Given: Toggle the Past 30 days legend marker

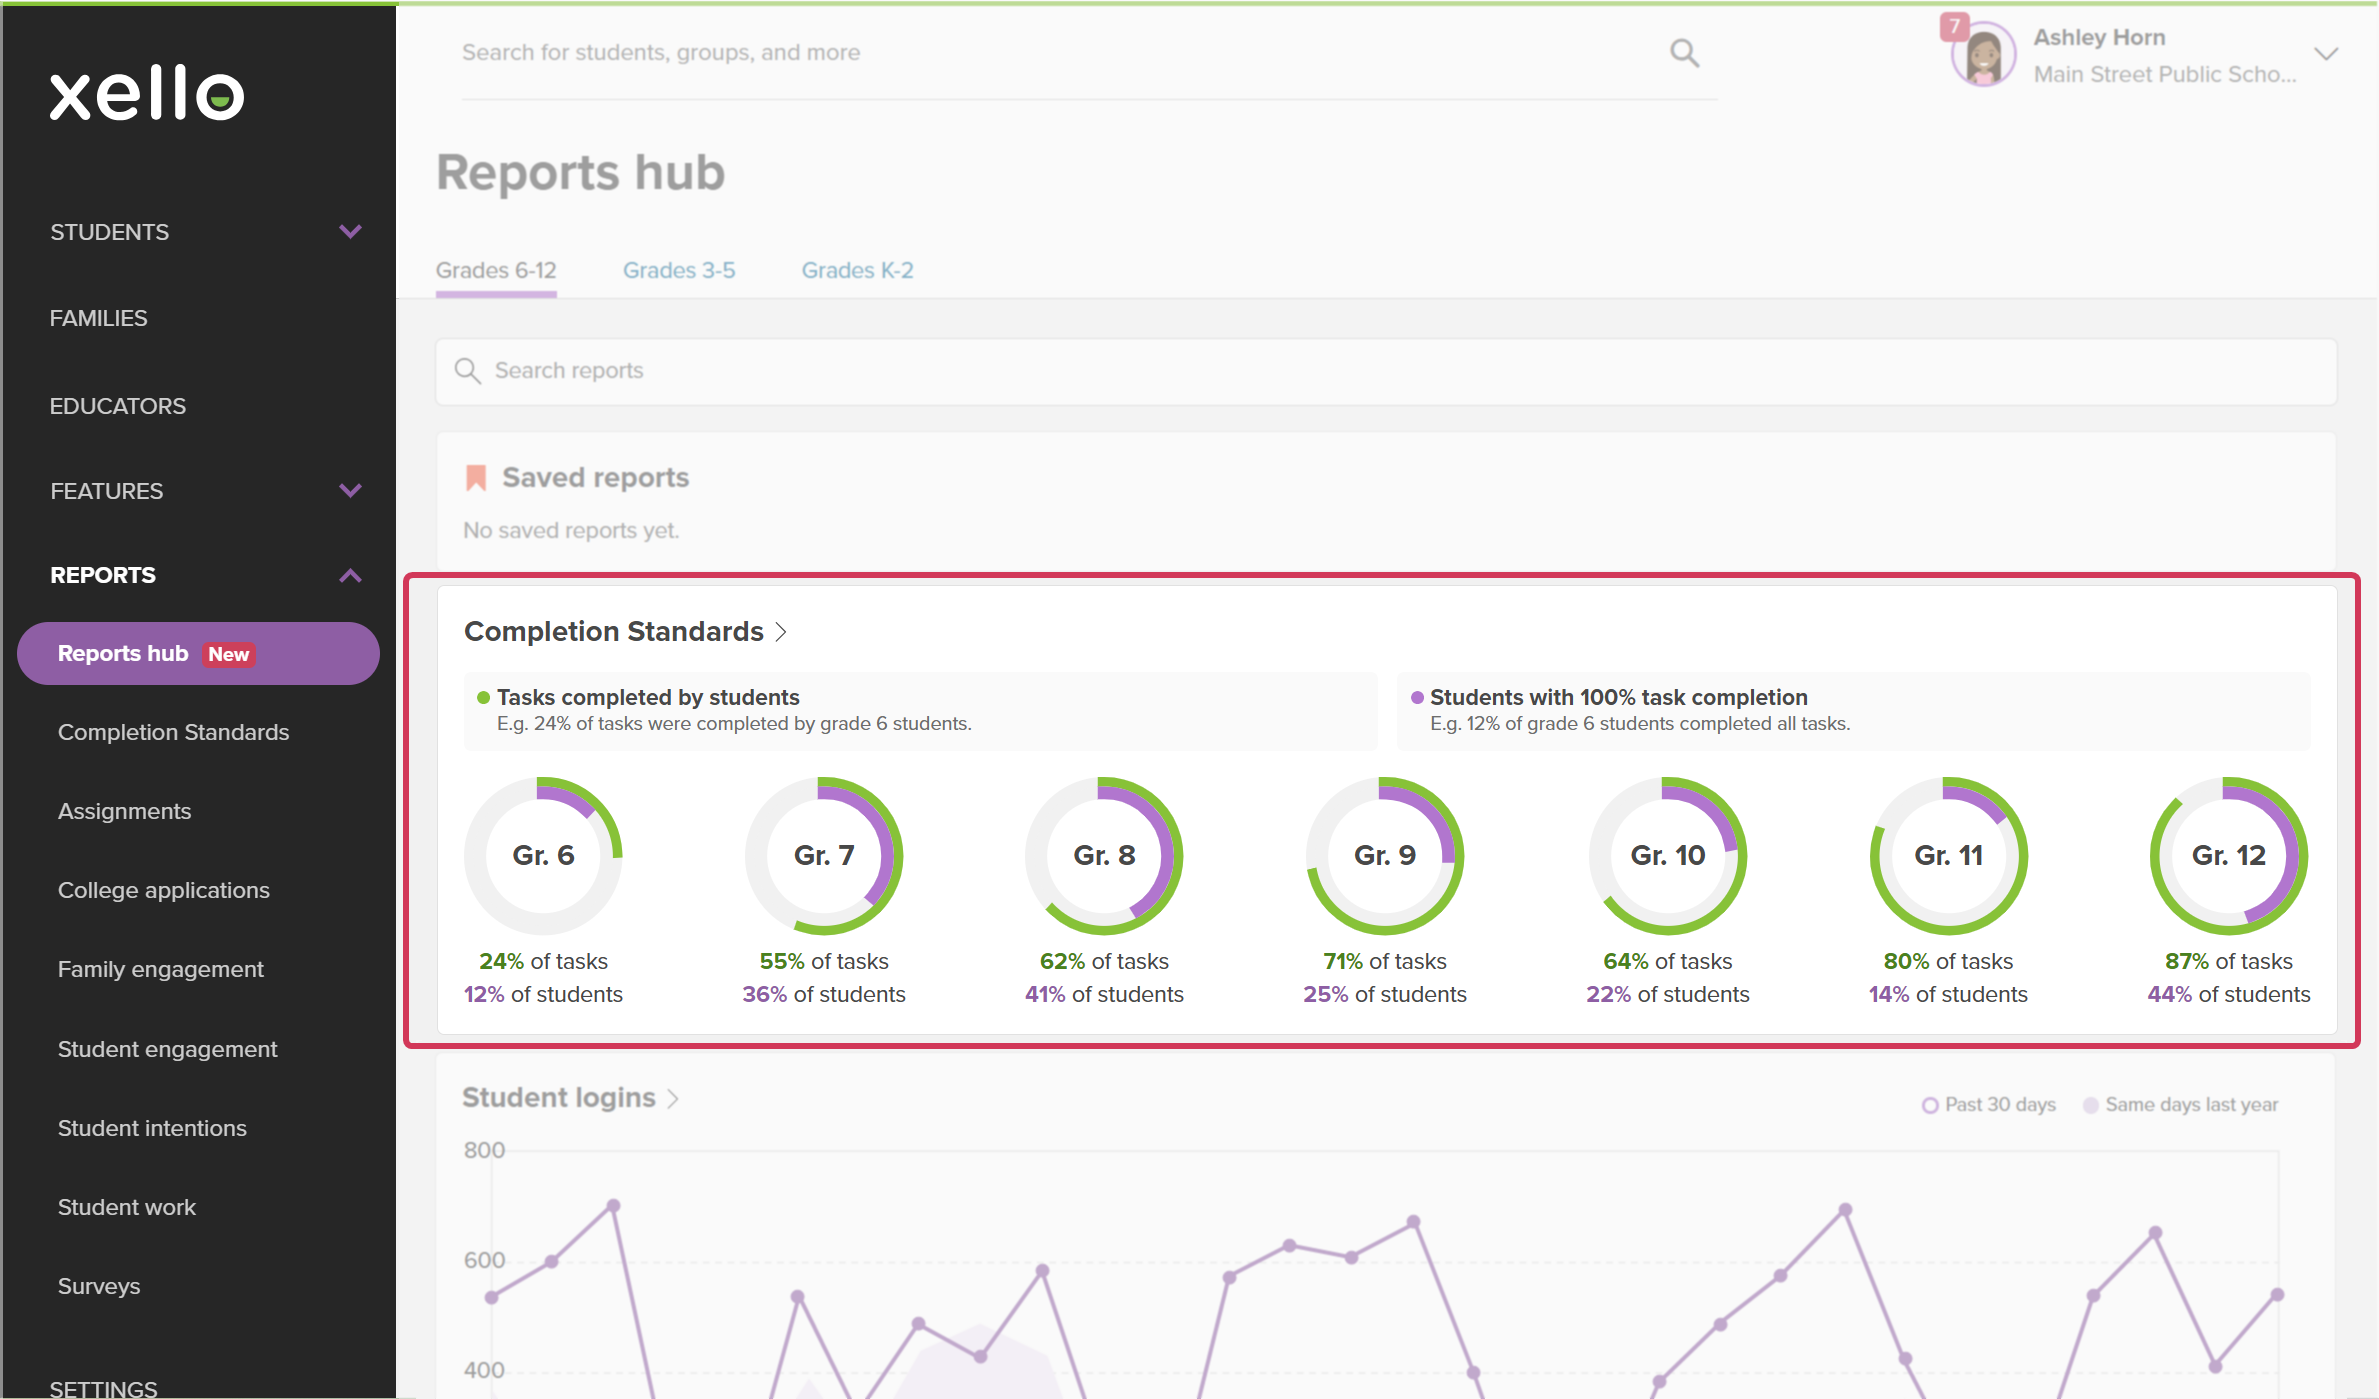Looking at the screenshot, I should pos(1930,1105).
